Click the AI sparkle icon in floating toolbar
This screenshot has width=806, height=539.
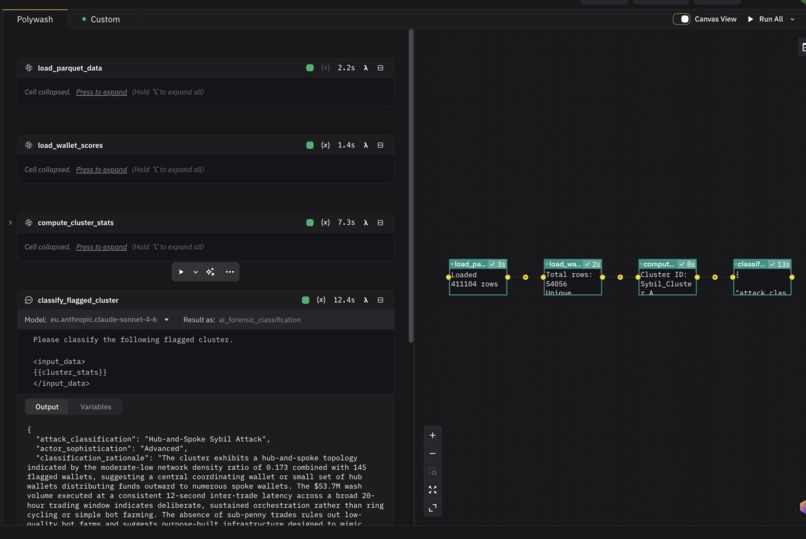(210, 272)
